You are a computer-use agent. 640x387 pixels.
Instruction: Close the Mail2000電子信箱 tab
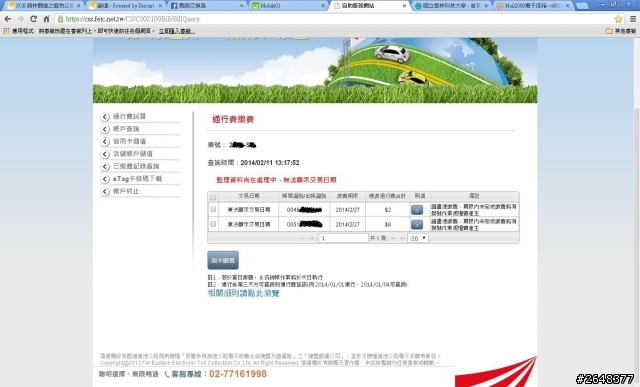567,6
